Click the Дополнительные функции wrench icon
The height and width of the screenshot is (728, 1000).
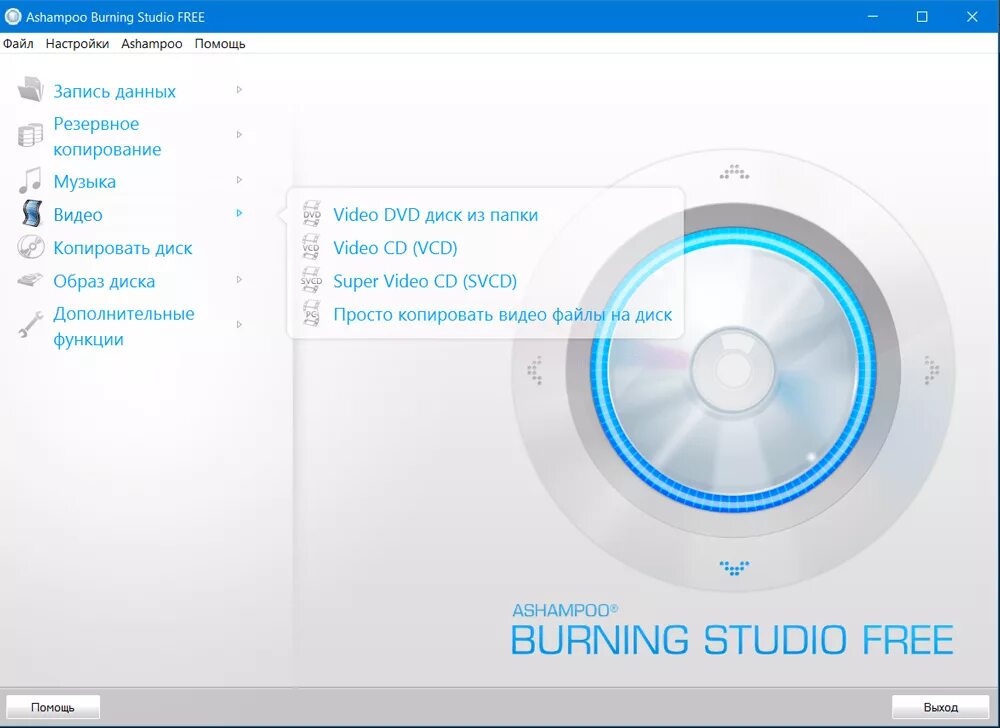click(x=30, y=324)
